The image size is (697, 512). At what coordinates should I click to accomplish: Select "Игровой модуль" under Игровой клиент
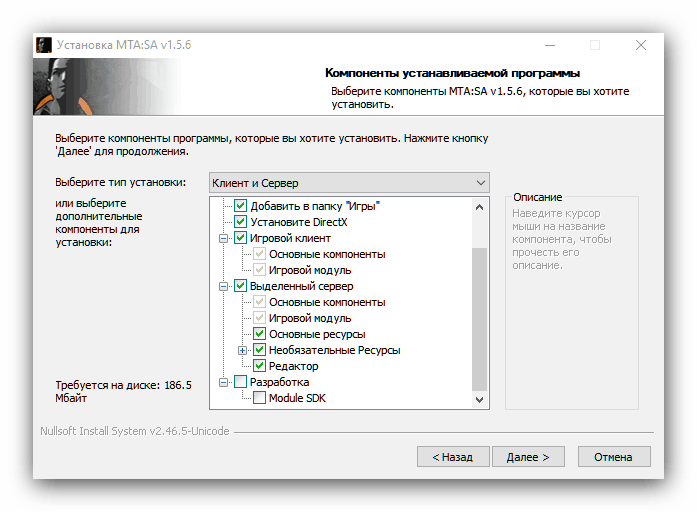[x=310, y=270]
